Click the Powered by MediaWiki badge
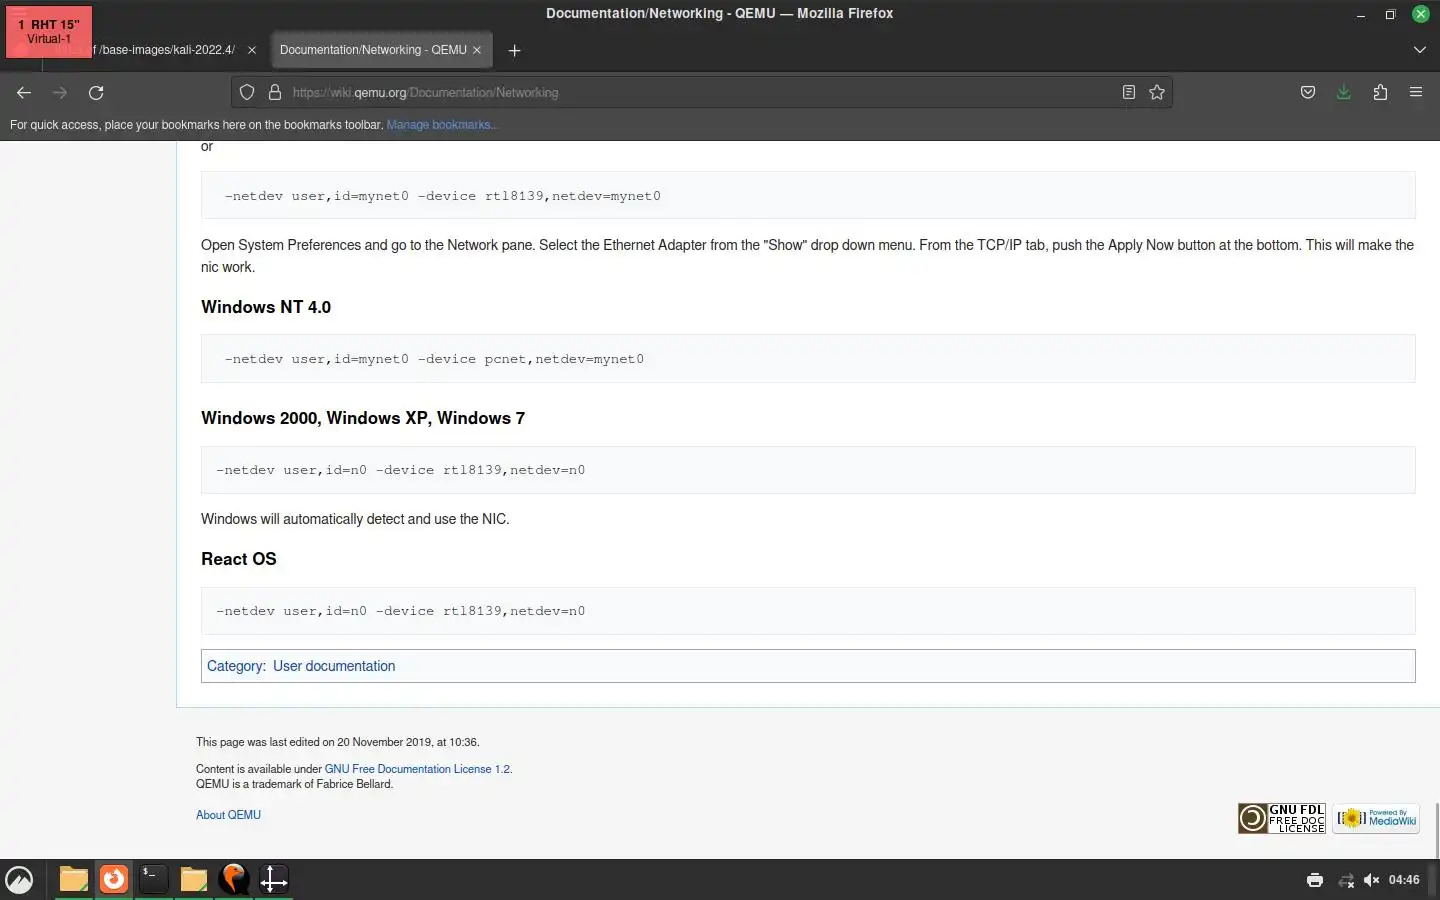This screenshot has height=900, width=1440. coord(1376,818)
